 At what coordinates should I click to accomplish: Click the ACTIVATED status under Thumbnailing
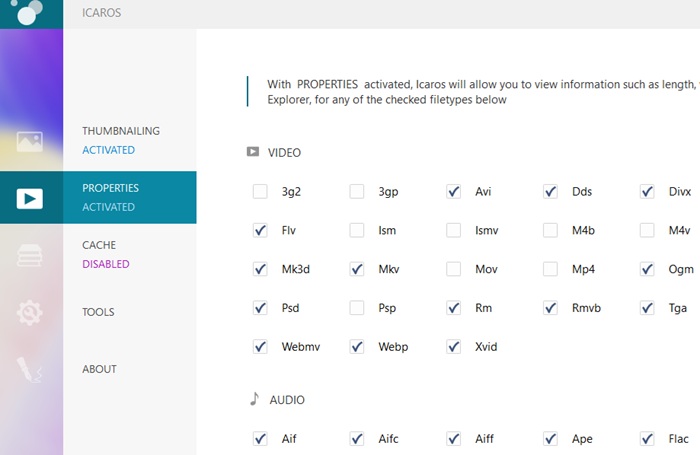tap(108, 150)
